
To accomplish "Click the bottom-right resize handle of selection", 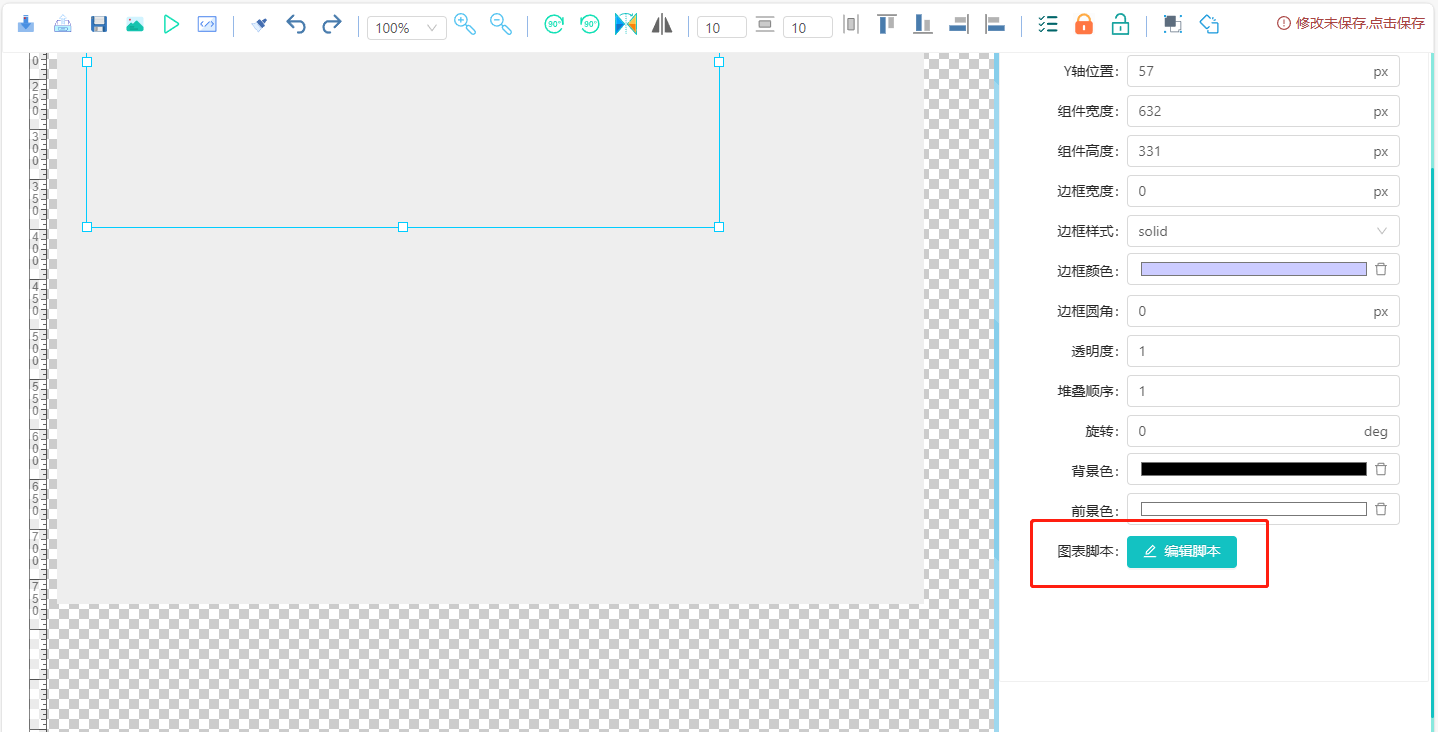I will point(719,227).
